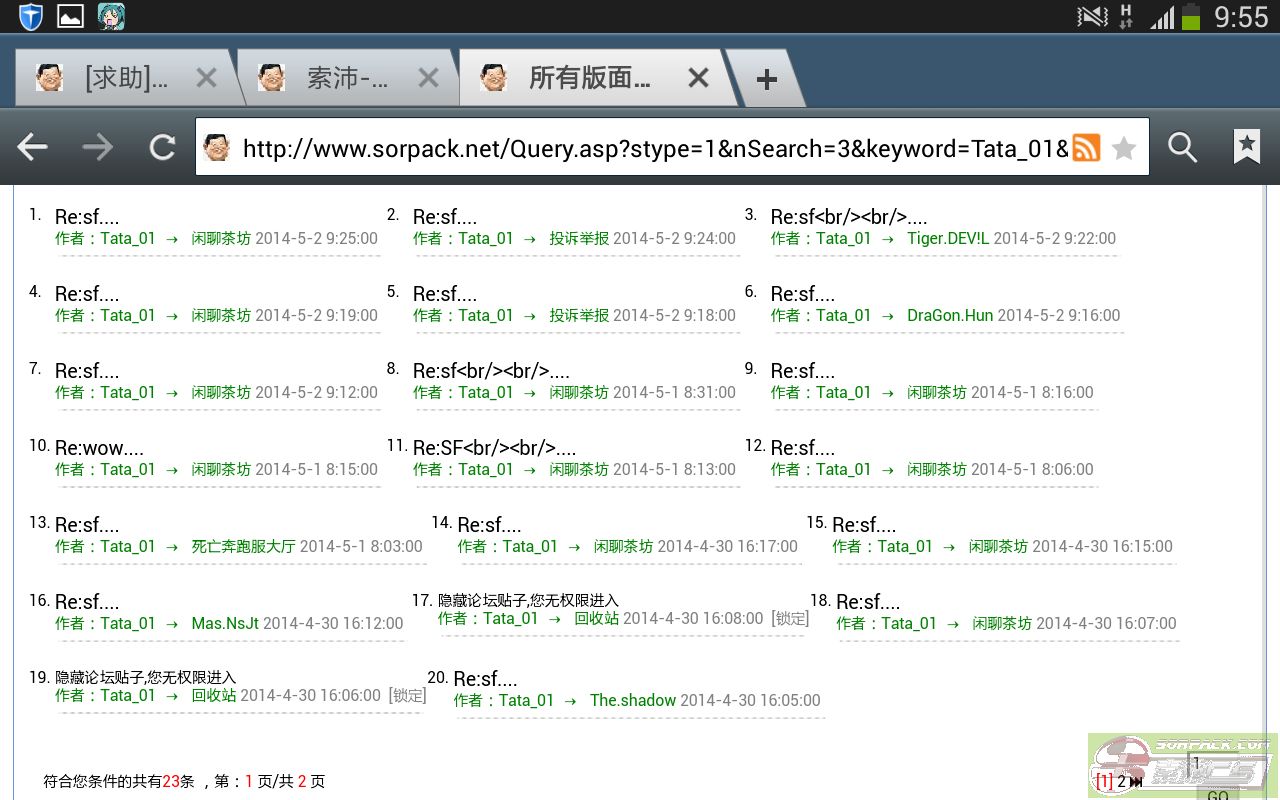Go back using the browser back arrow
This screenshot has width=1280, height=800.
(33, 148)
